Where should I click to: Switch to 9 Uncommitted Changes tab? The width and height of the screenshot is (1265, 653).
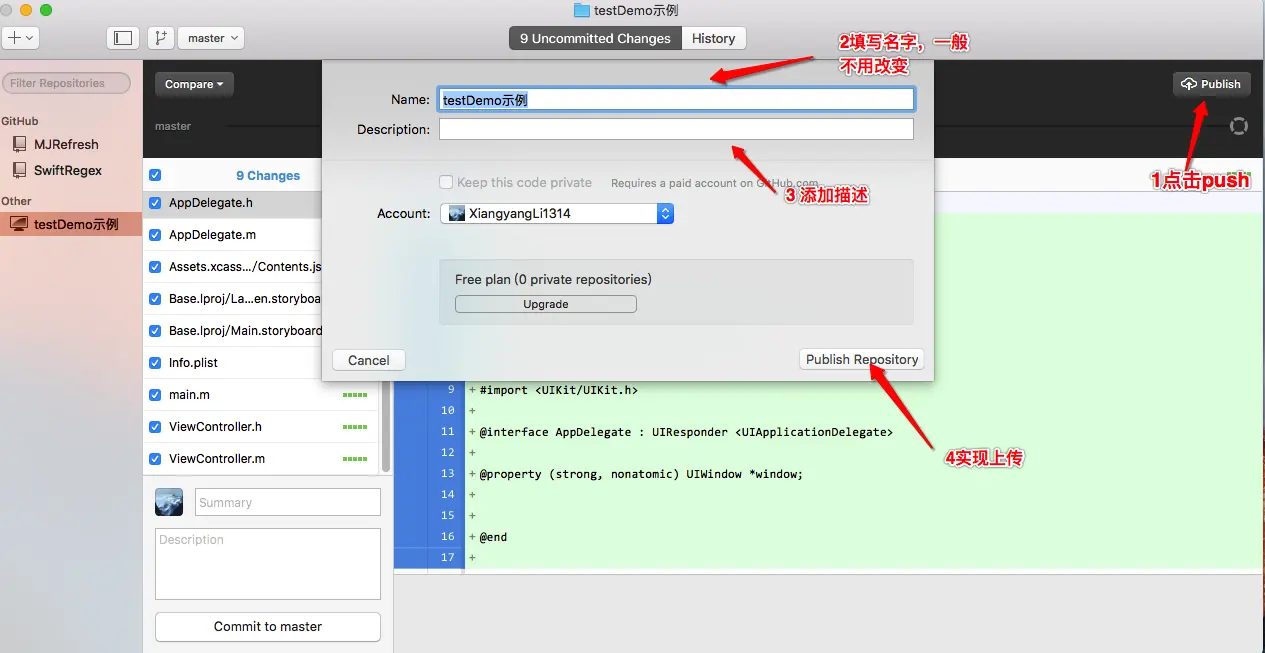pos(595,38)
